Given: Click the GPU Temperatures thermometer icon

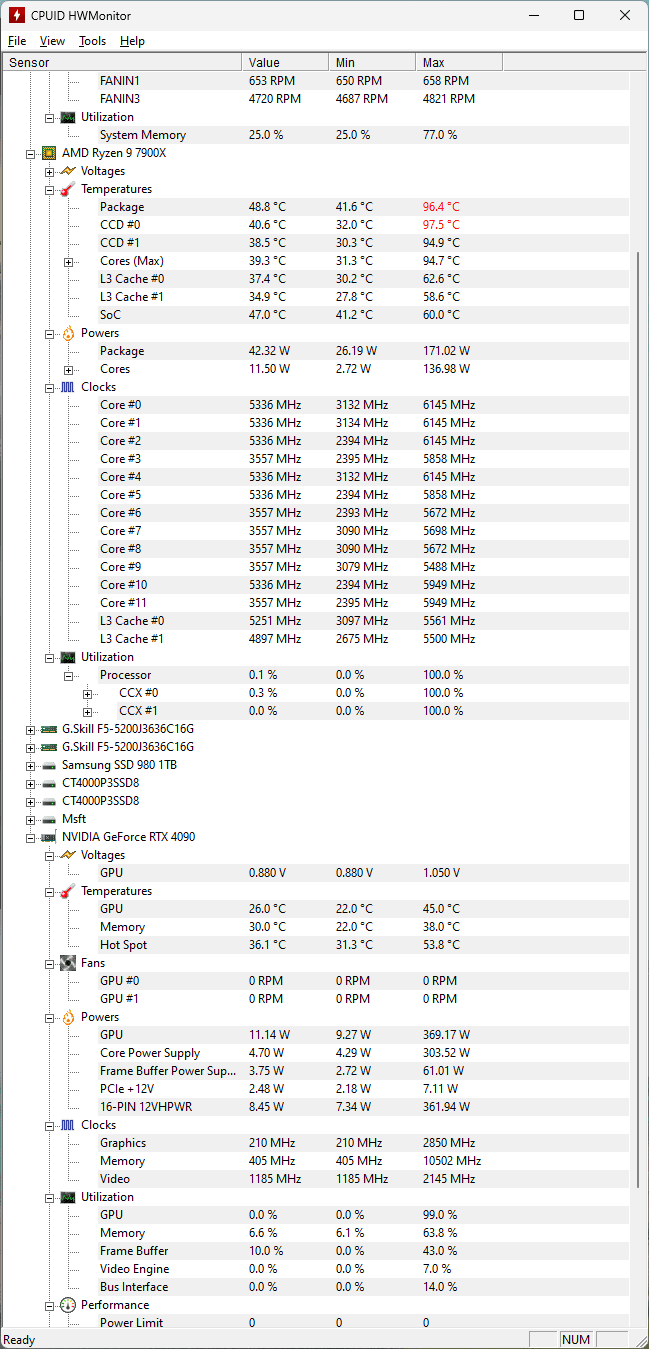Looking at the screenshot, I should pyautogui.click(x=67, y=891).
